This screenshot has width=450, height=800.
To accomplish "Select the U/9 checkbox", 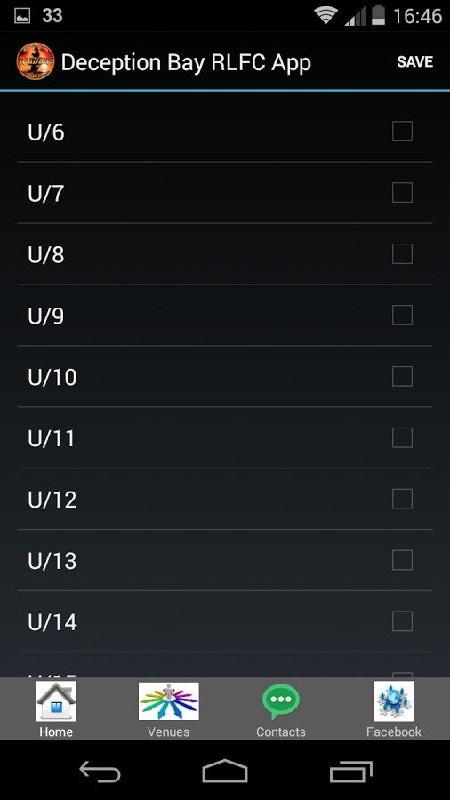I will [402, 315].
